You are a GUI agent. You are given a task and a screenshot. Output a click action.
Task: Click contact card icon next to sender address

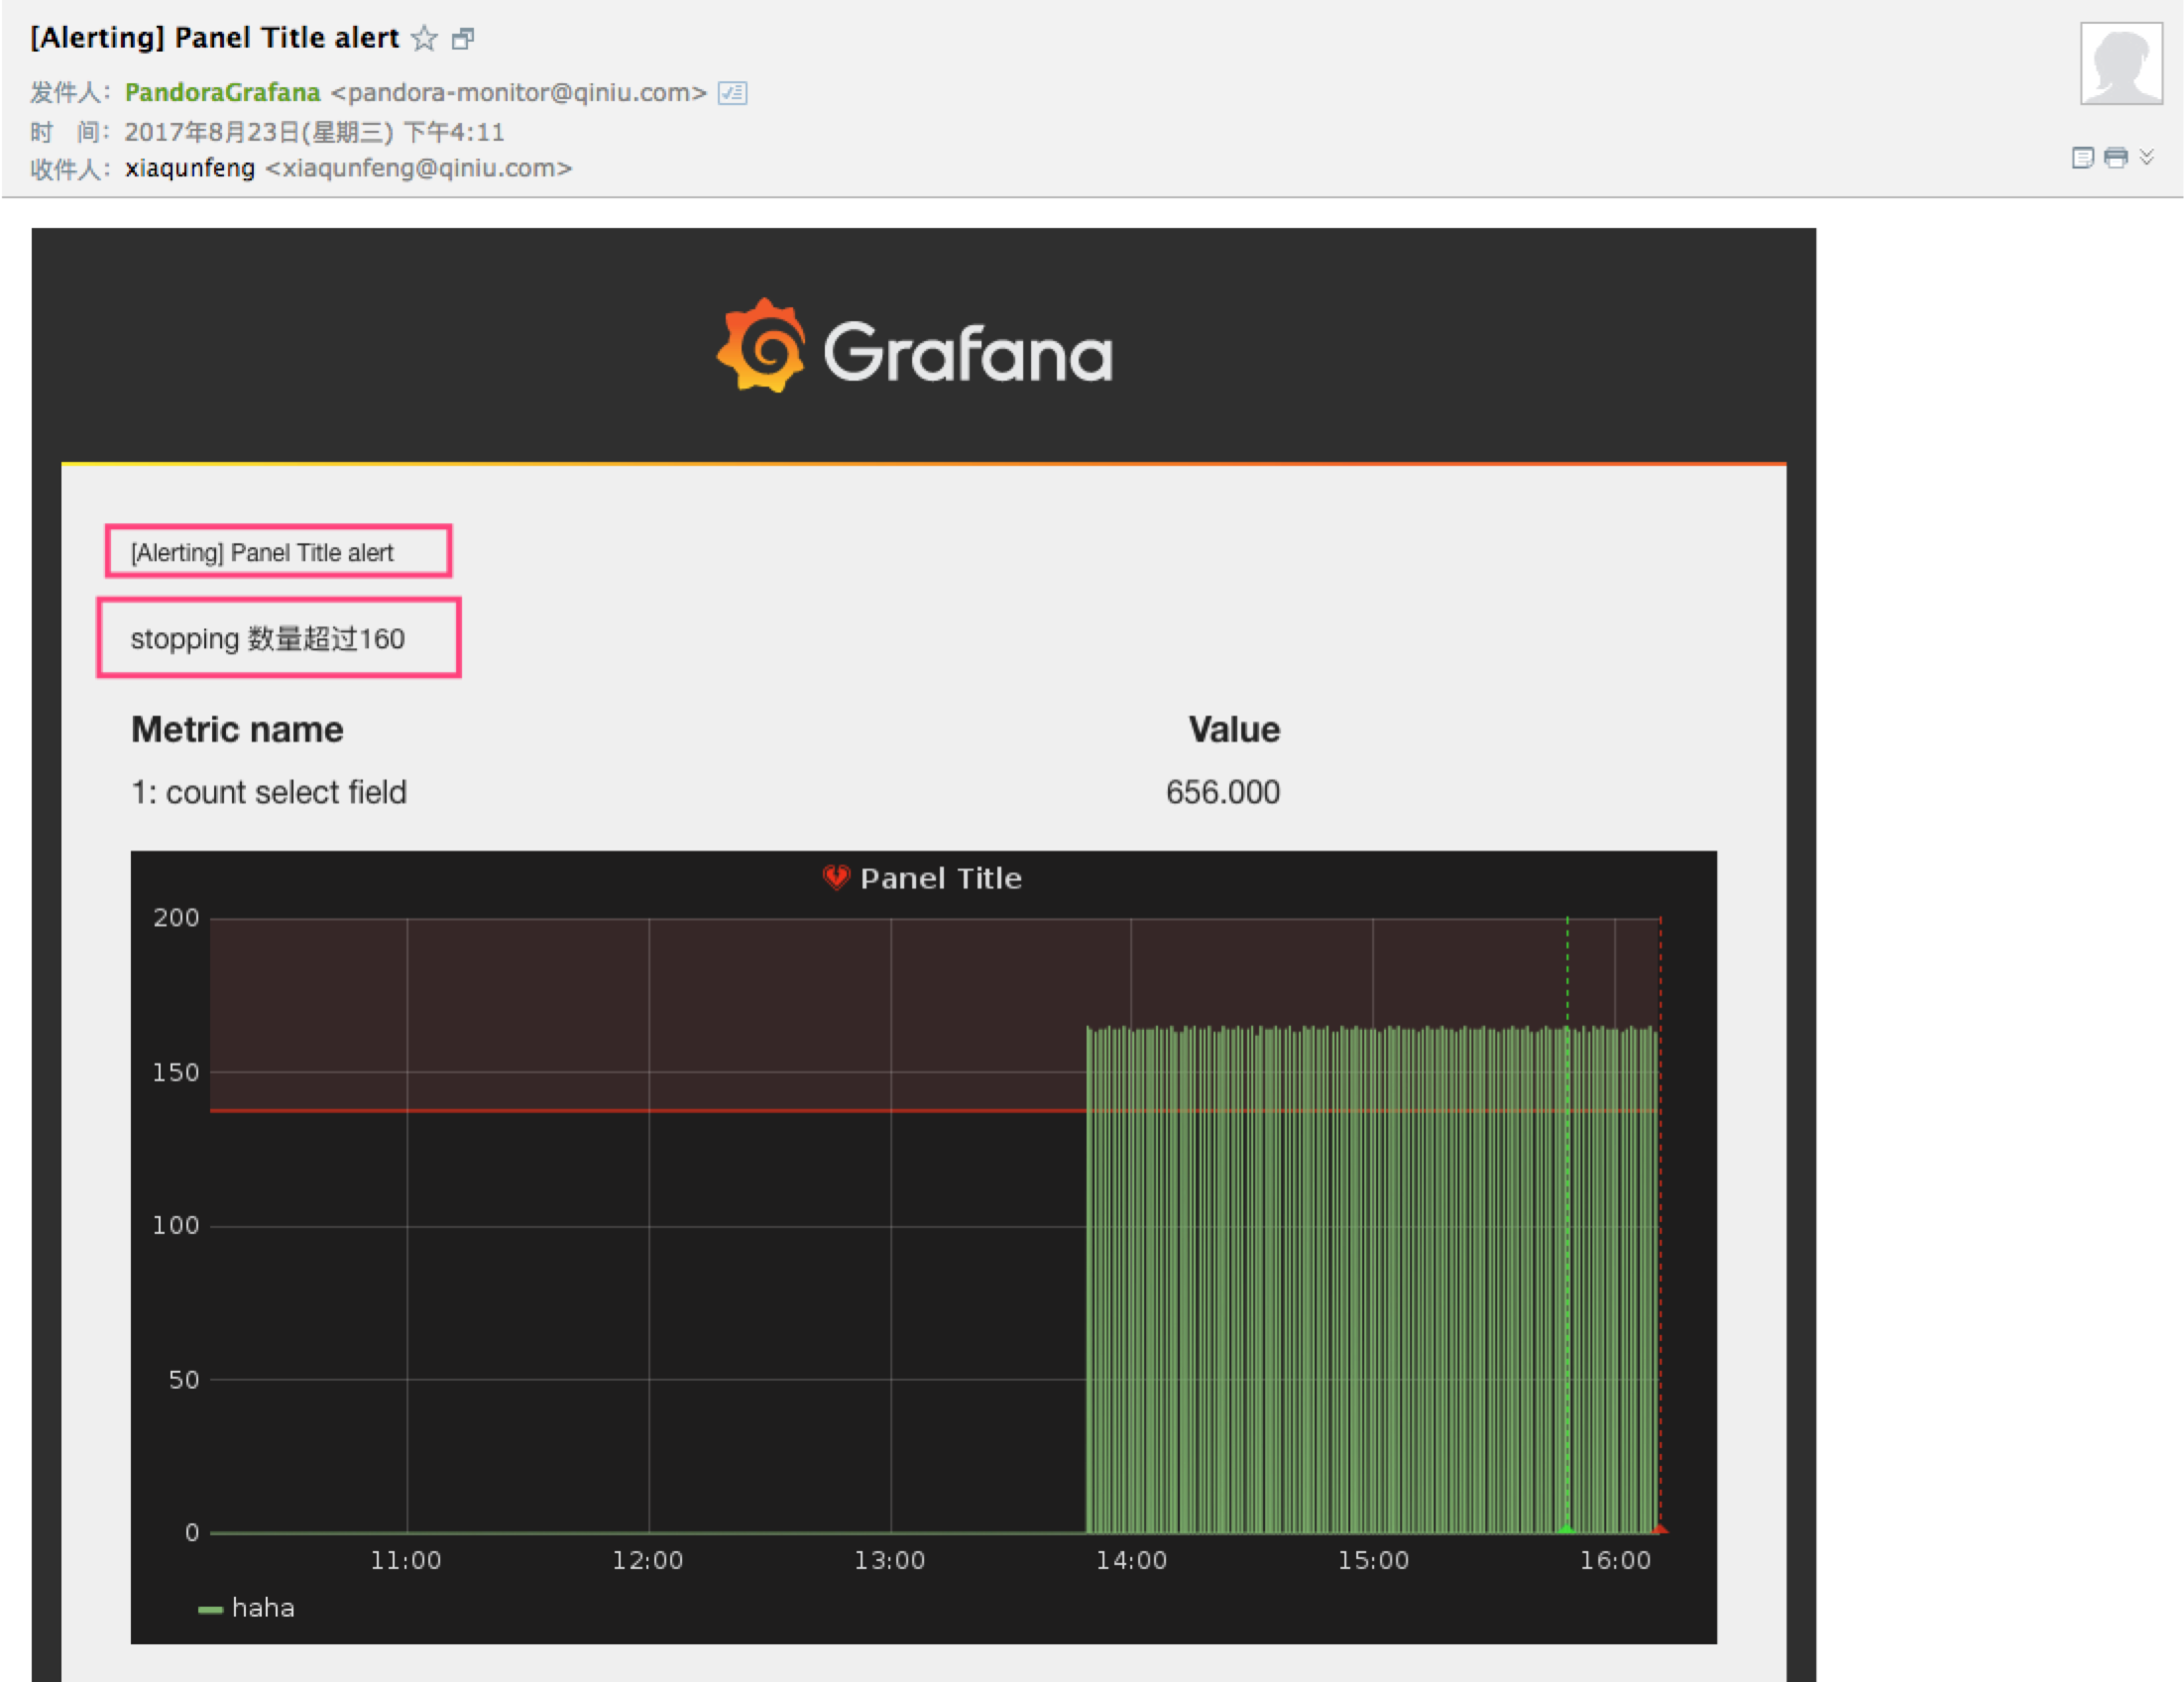(x=732, y=93)
